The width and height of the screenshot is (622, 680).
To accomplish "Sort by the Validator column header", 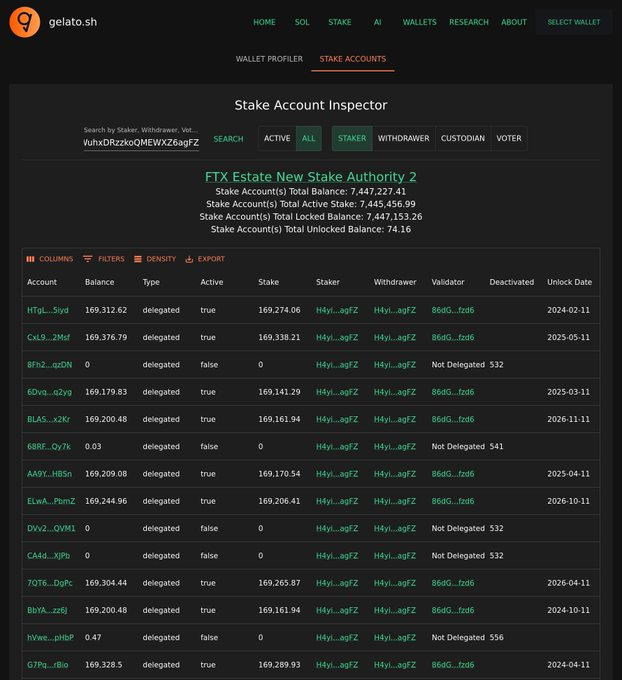I will pyautogui.click(x=448, y=282).
